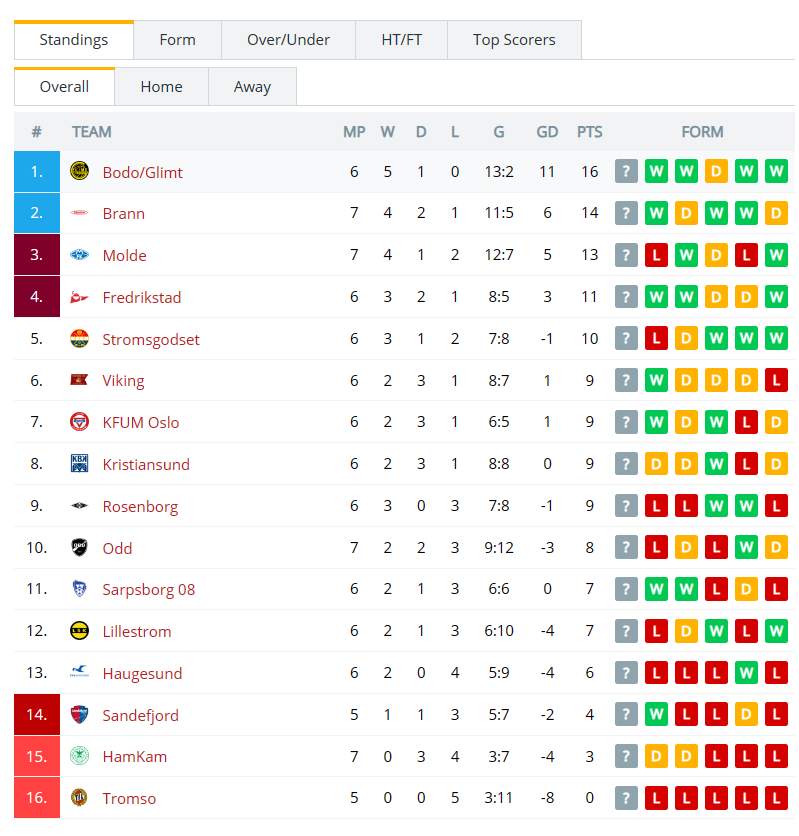Open the Sarpsborg 08 team link

click(149, 590)
